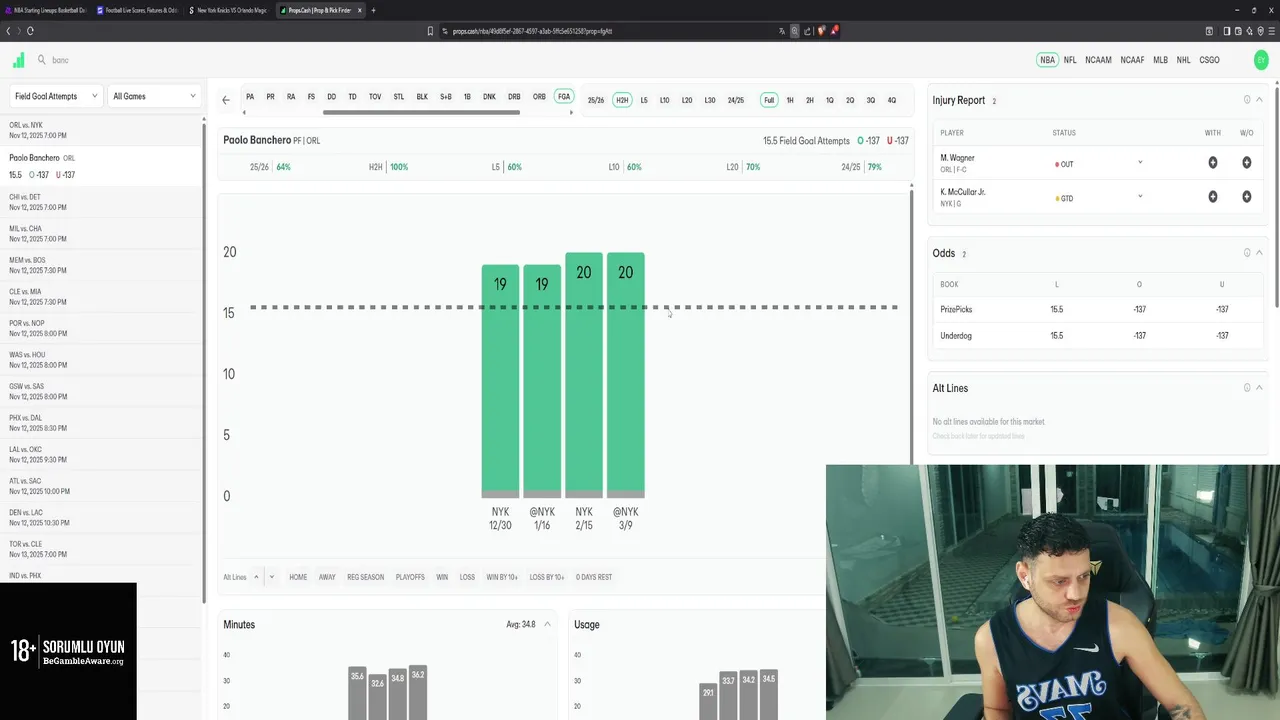Viewport: 1280px width, 720px height.
Task: Toggle the AWAY game filter
Action: tap(327, 577)
